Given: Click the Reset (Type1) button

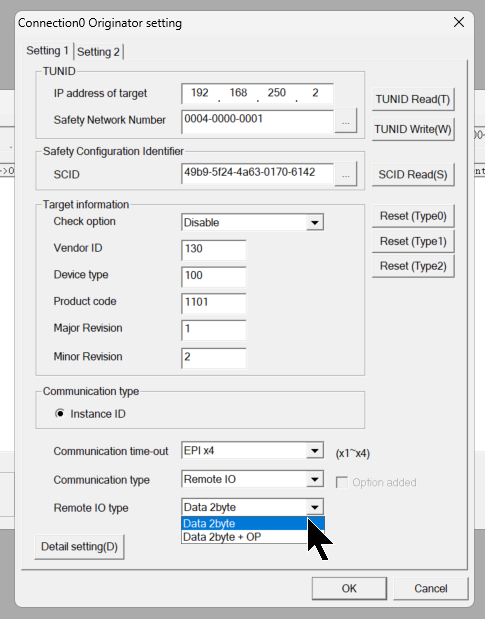Looking at the screenshot, I should [413, 241].
